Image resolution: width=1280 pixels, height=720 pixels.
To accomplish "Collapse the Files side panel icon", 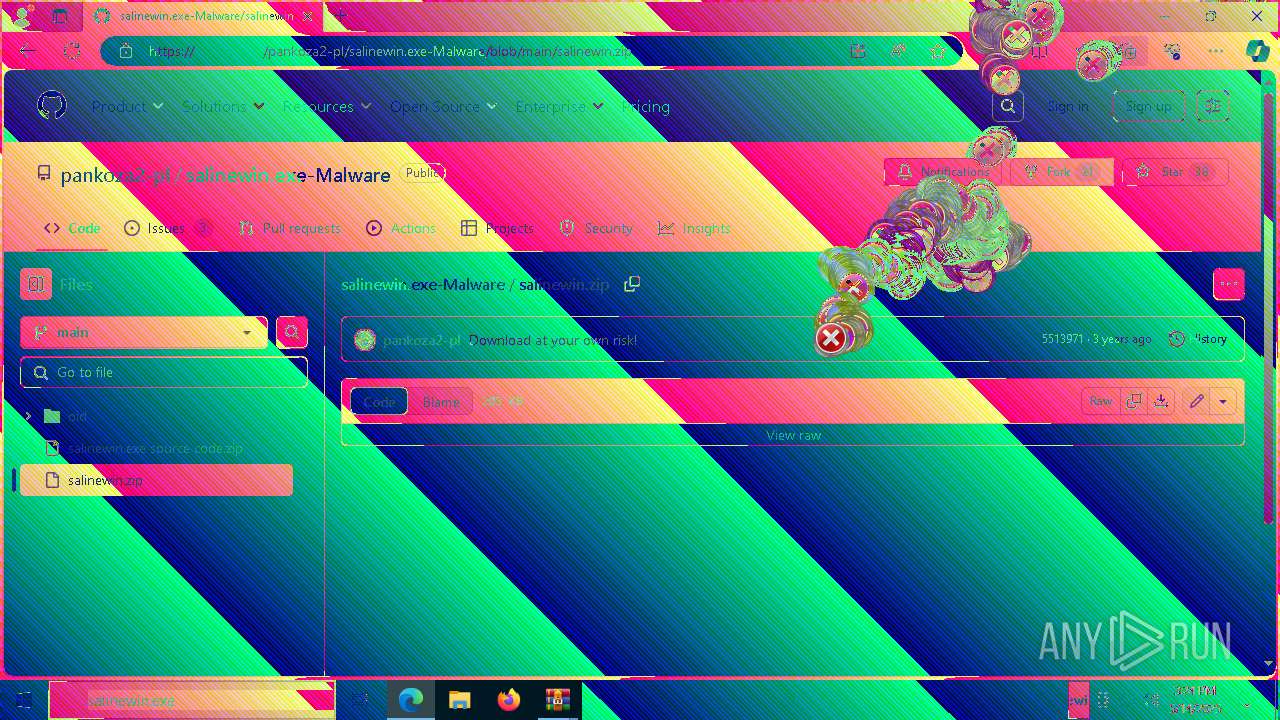I will coord(36,285).
